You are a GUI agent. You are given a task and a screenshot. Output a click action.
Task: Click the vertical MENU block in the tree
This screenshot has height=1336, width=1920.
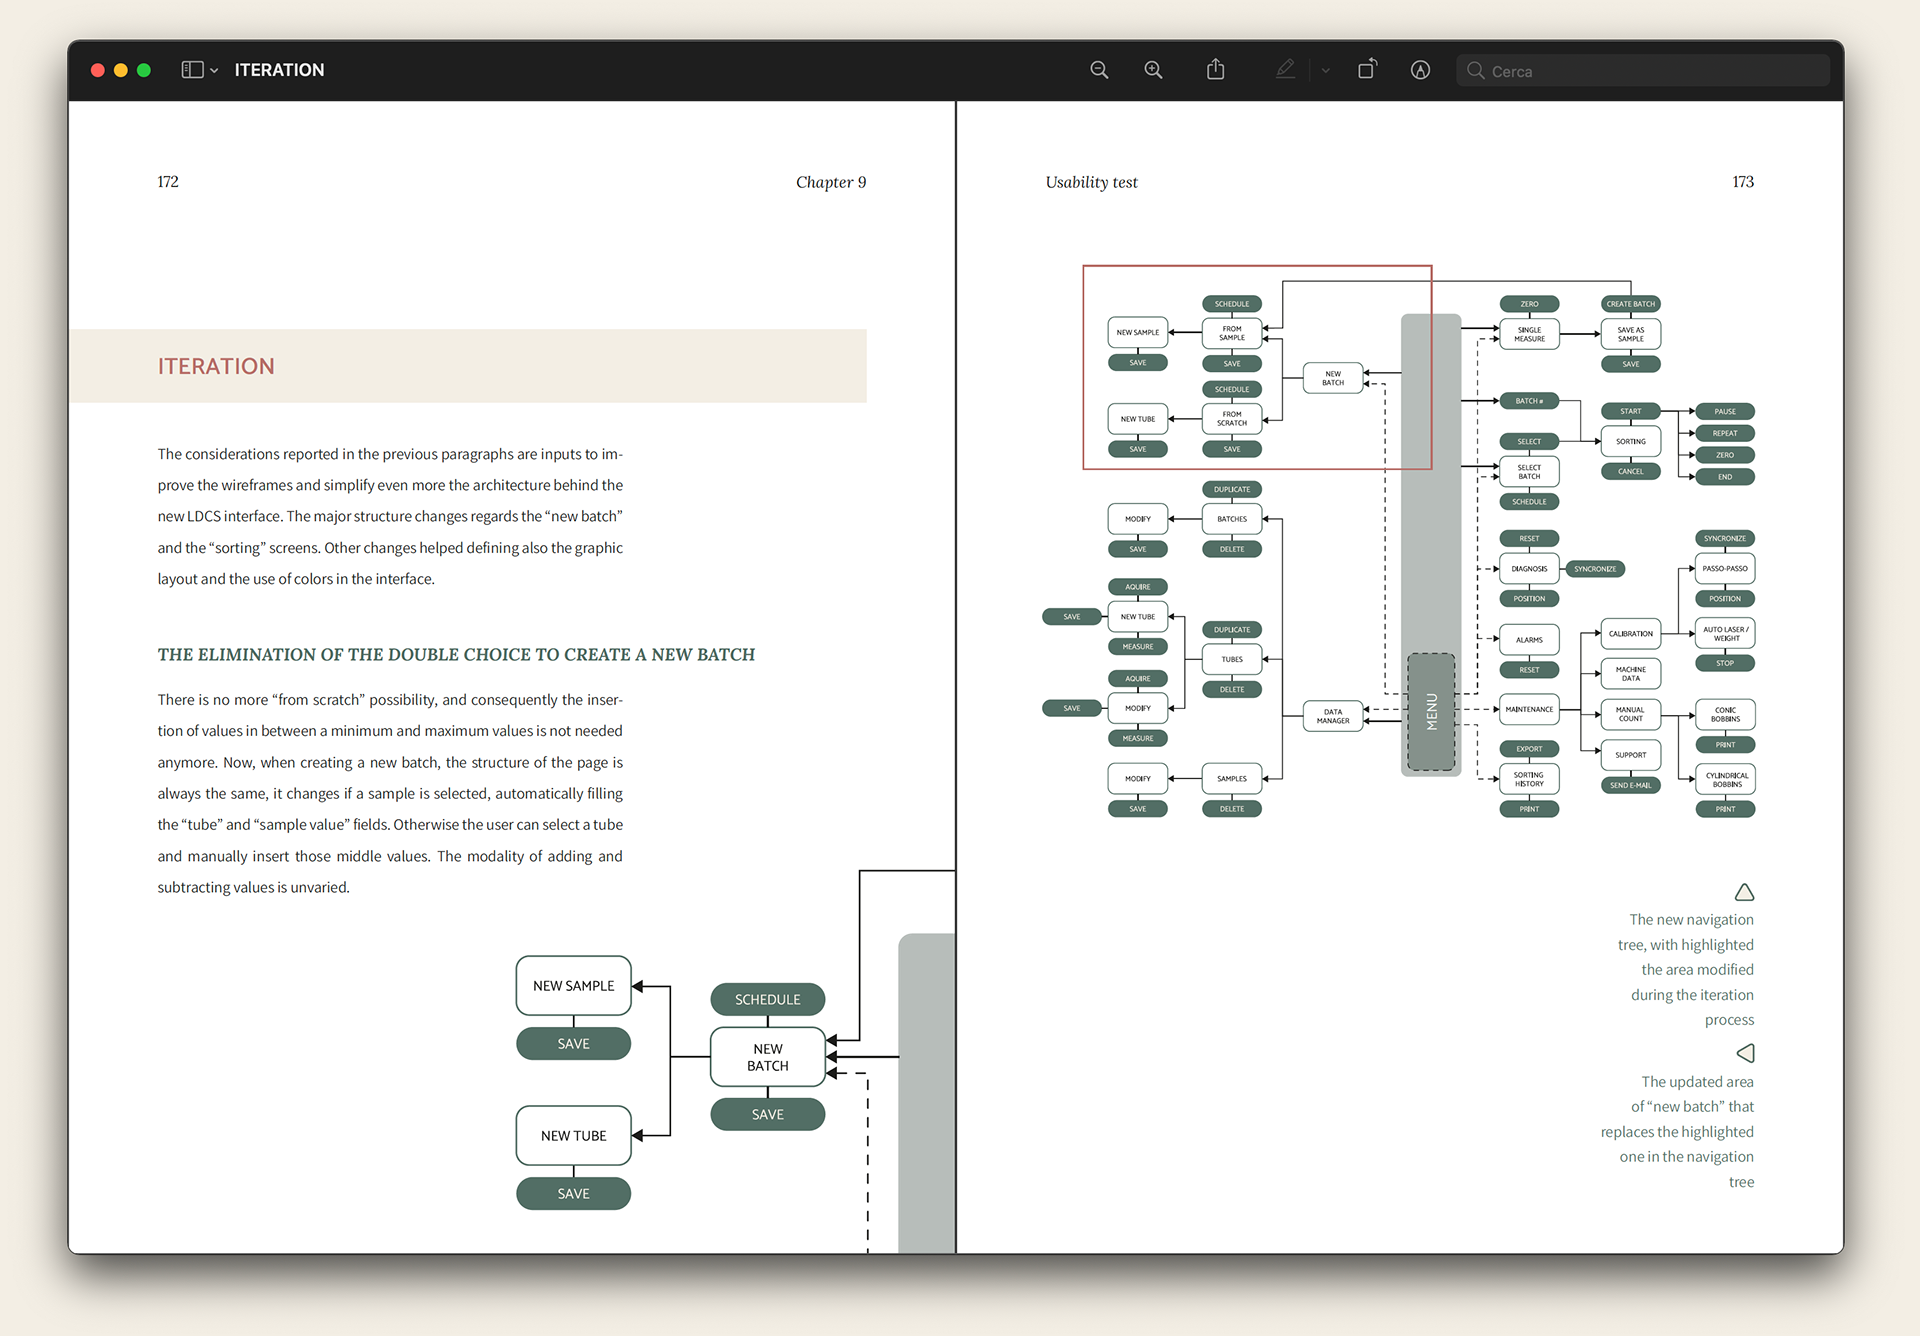click(x=1431, y=712)
